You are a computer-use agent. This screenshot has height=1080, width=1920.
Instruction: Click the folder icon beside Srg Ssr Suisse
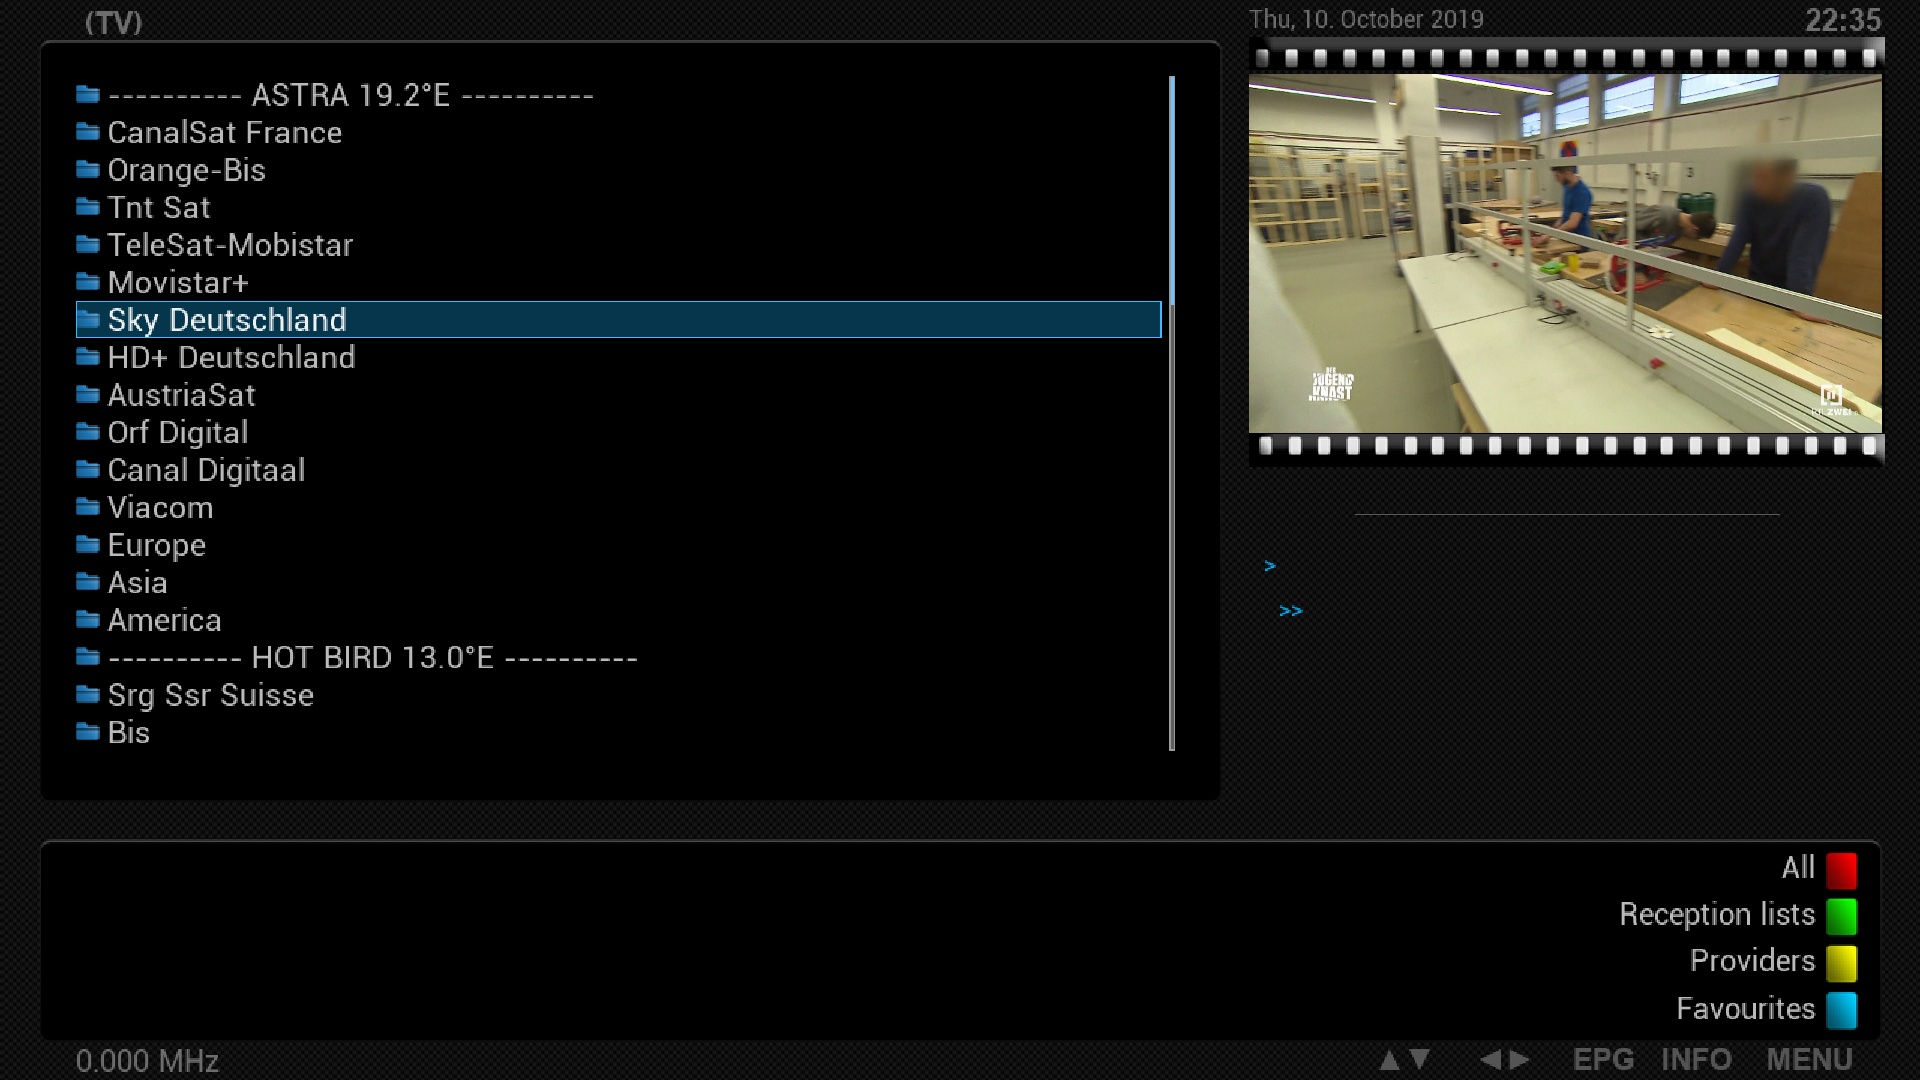click(x=88, y=695)
